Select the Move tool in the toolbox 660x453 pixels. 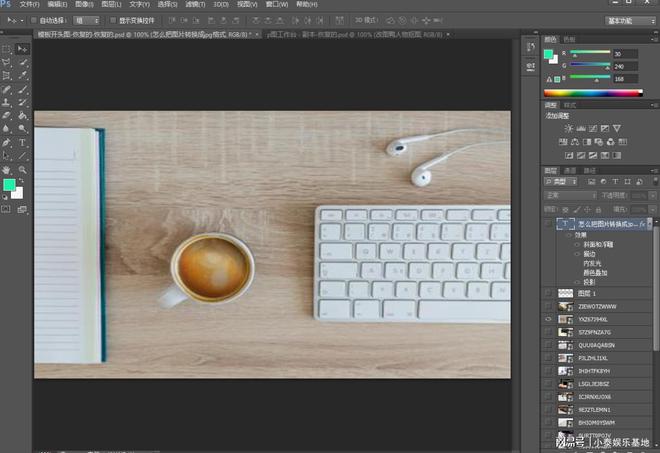pos(22,49)
